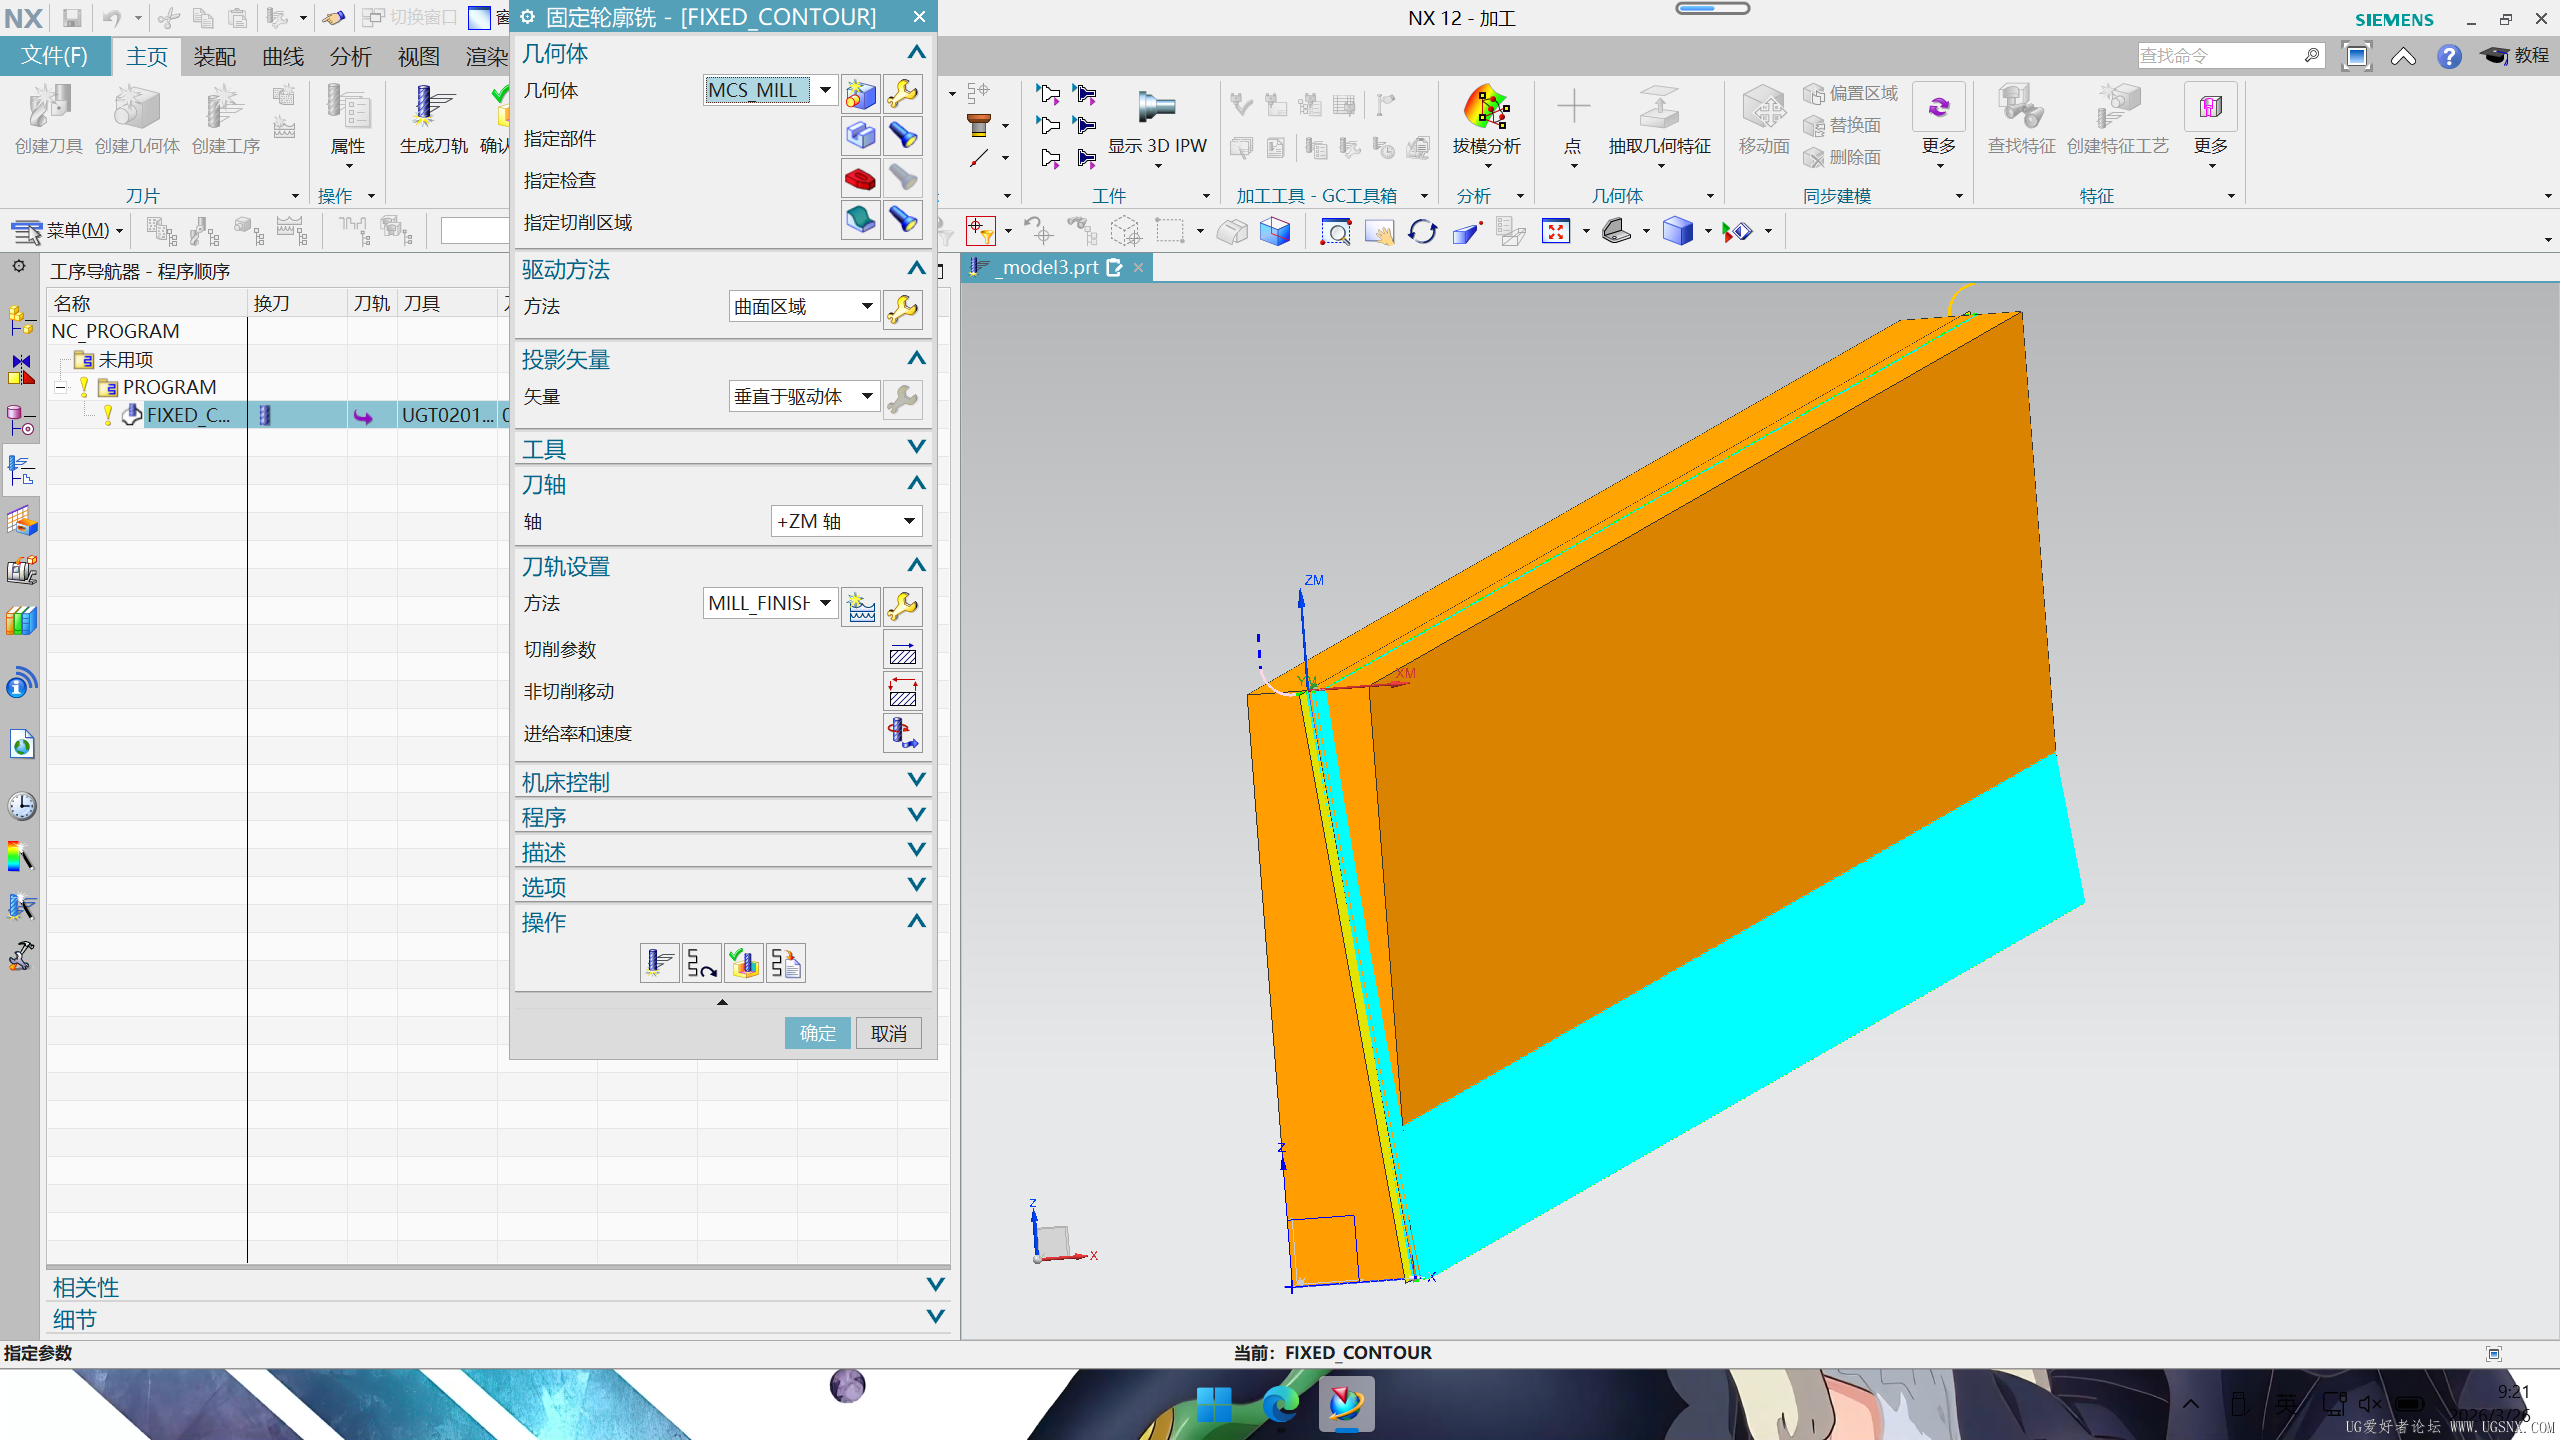Viewport: 2560px width, 1440px height.
Task: Click the Generate tool path icon in Actions (操作)
Action: tap(659, 963)
